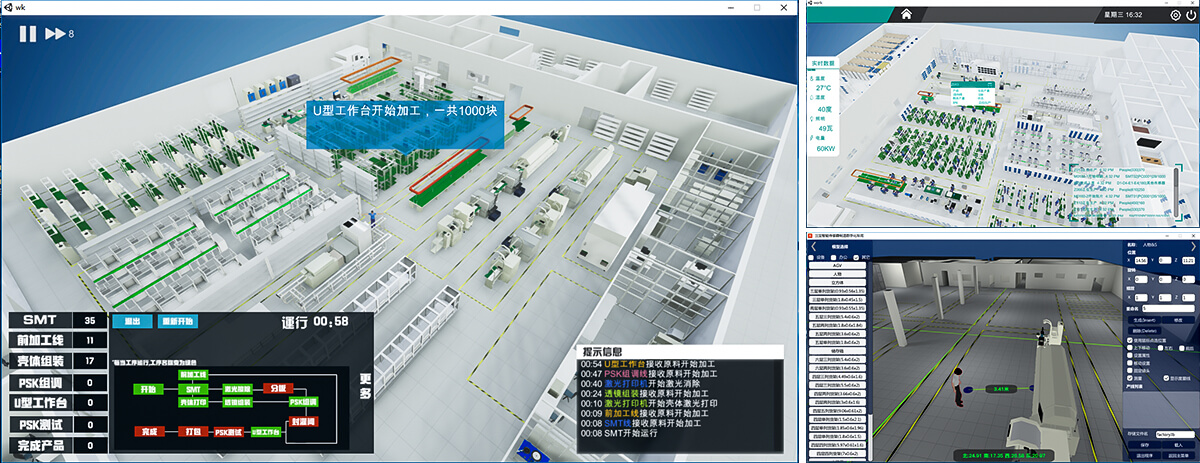Pause the factory simulation playback
1200x463 pixels.
28,34
